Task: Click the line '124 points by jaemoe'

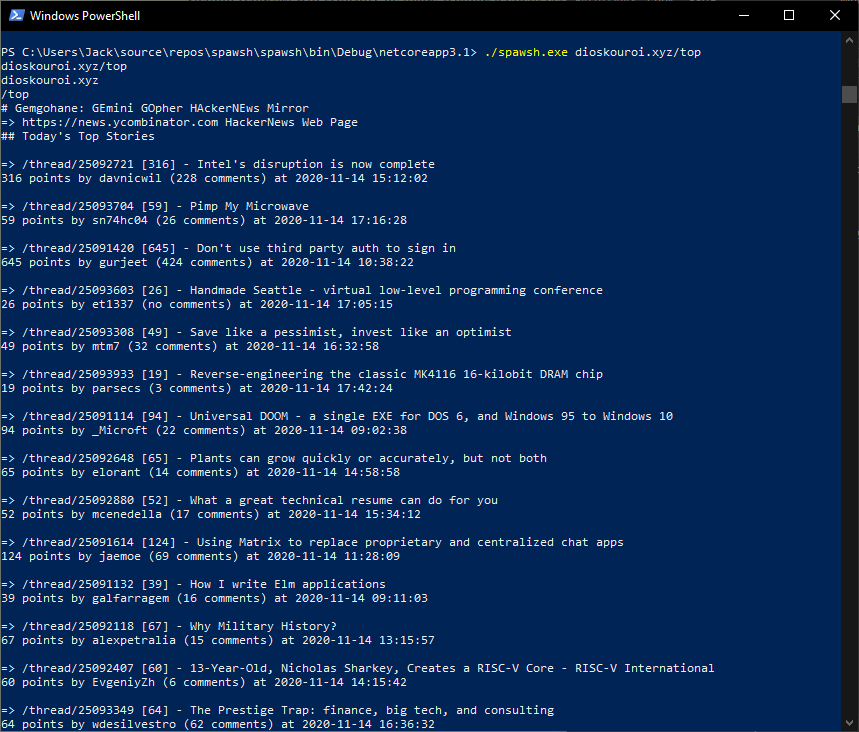Action: [x=201, y=556]
